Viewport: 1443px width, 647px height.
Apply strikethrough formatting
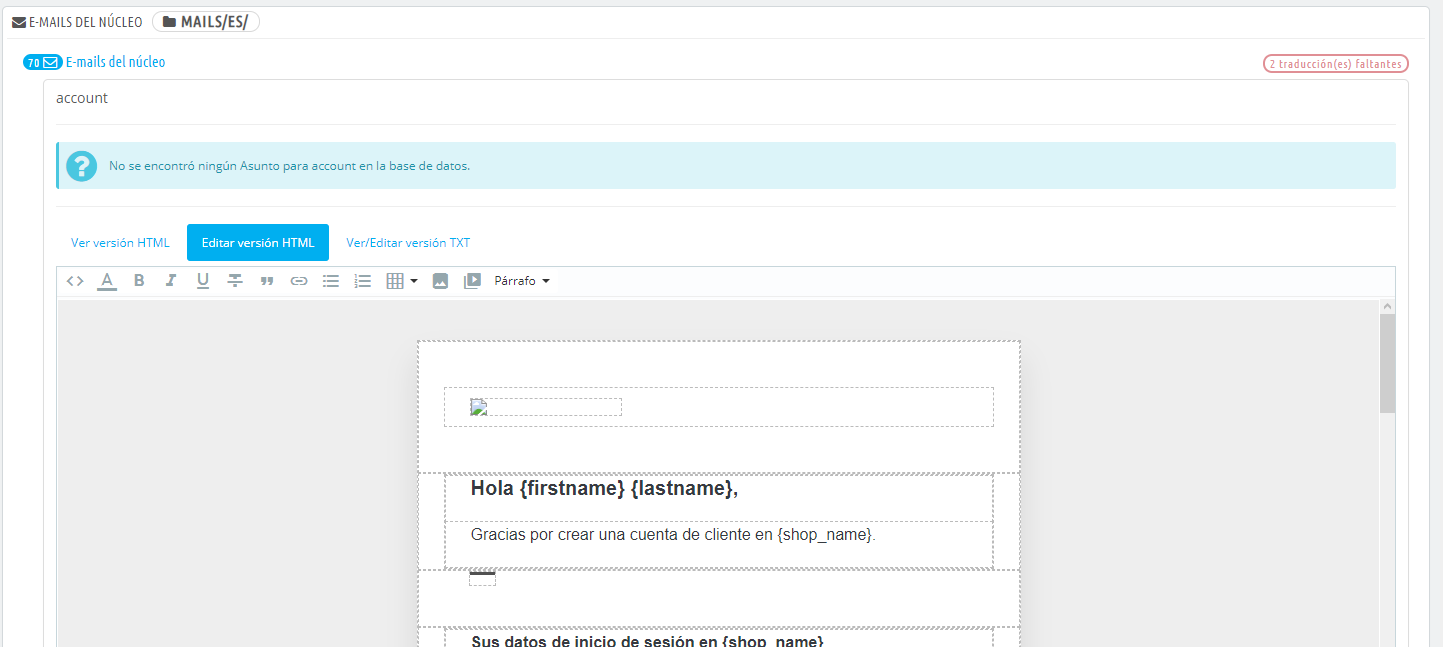click(x=235, y=281)
